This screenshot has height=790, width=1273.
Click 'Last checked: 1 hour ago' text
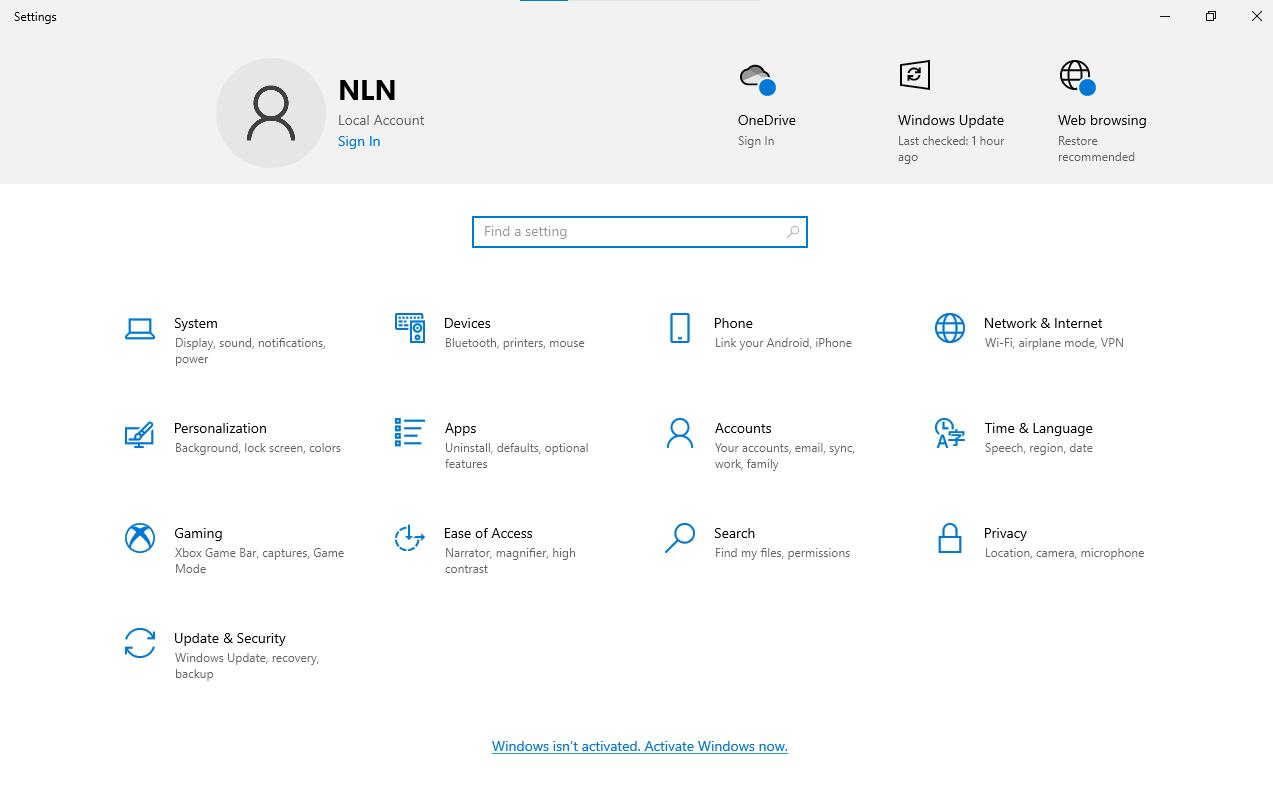click(951, 149)
